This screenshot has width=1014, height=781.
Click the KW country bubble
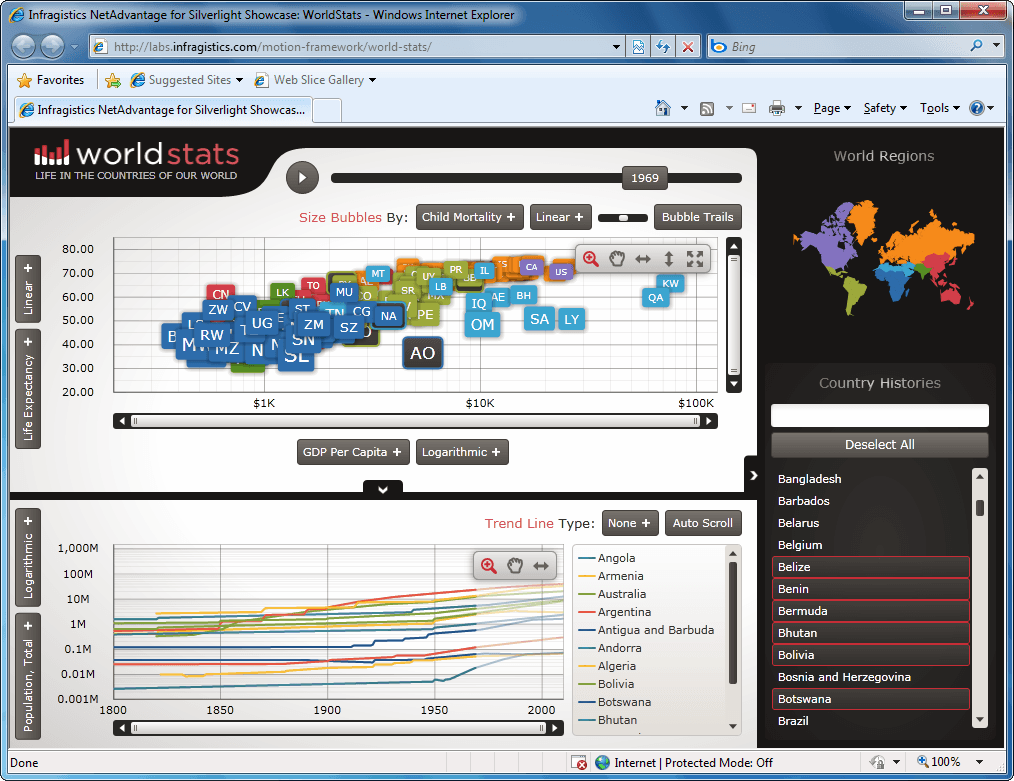click(671, 283)
